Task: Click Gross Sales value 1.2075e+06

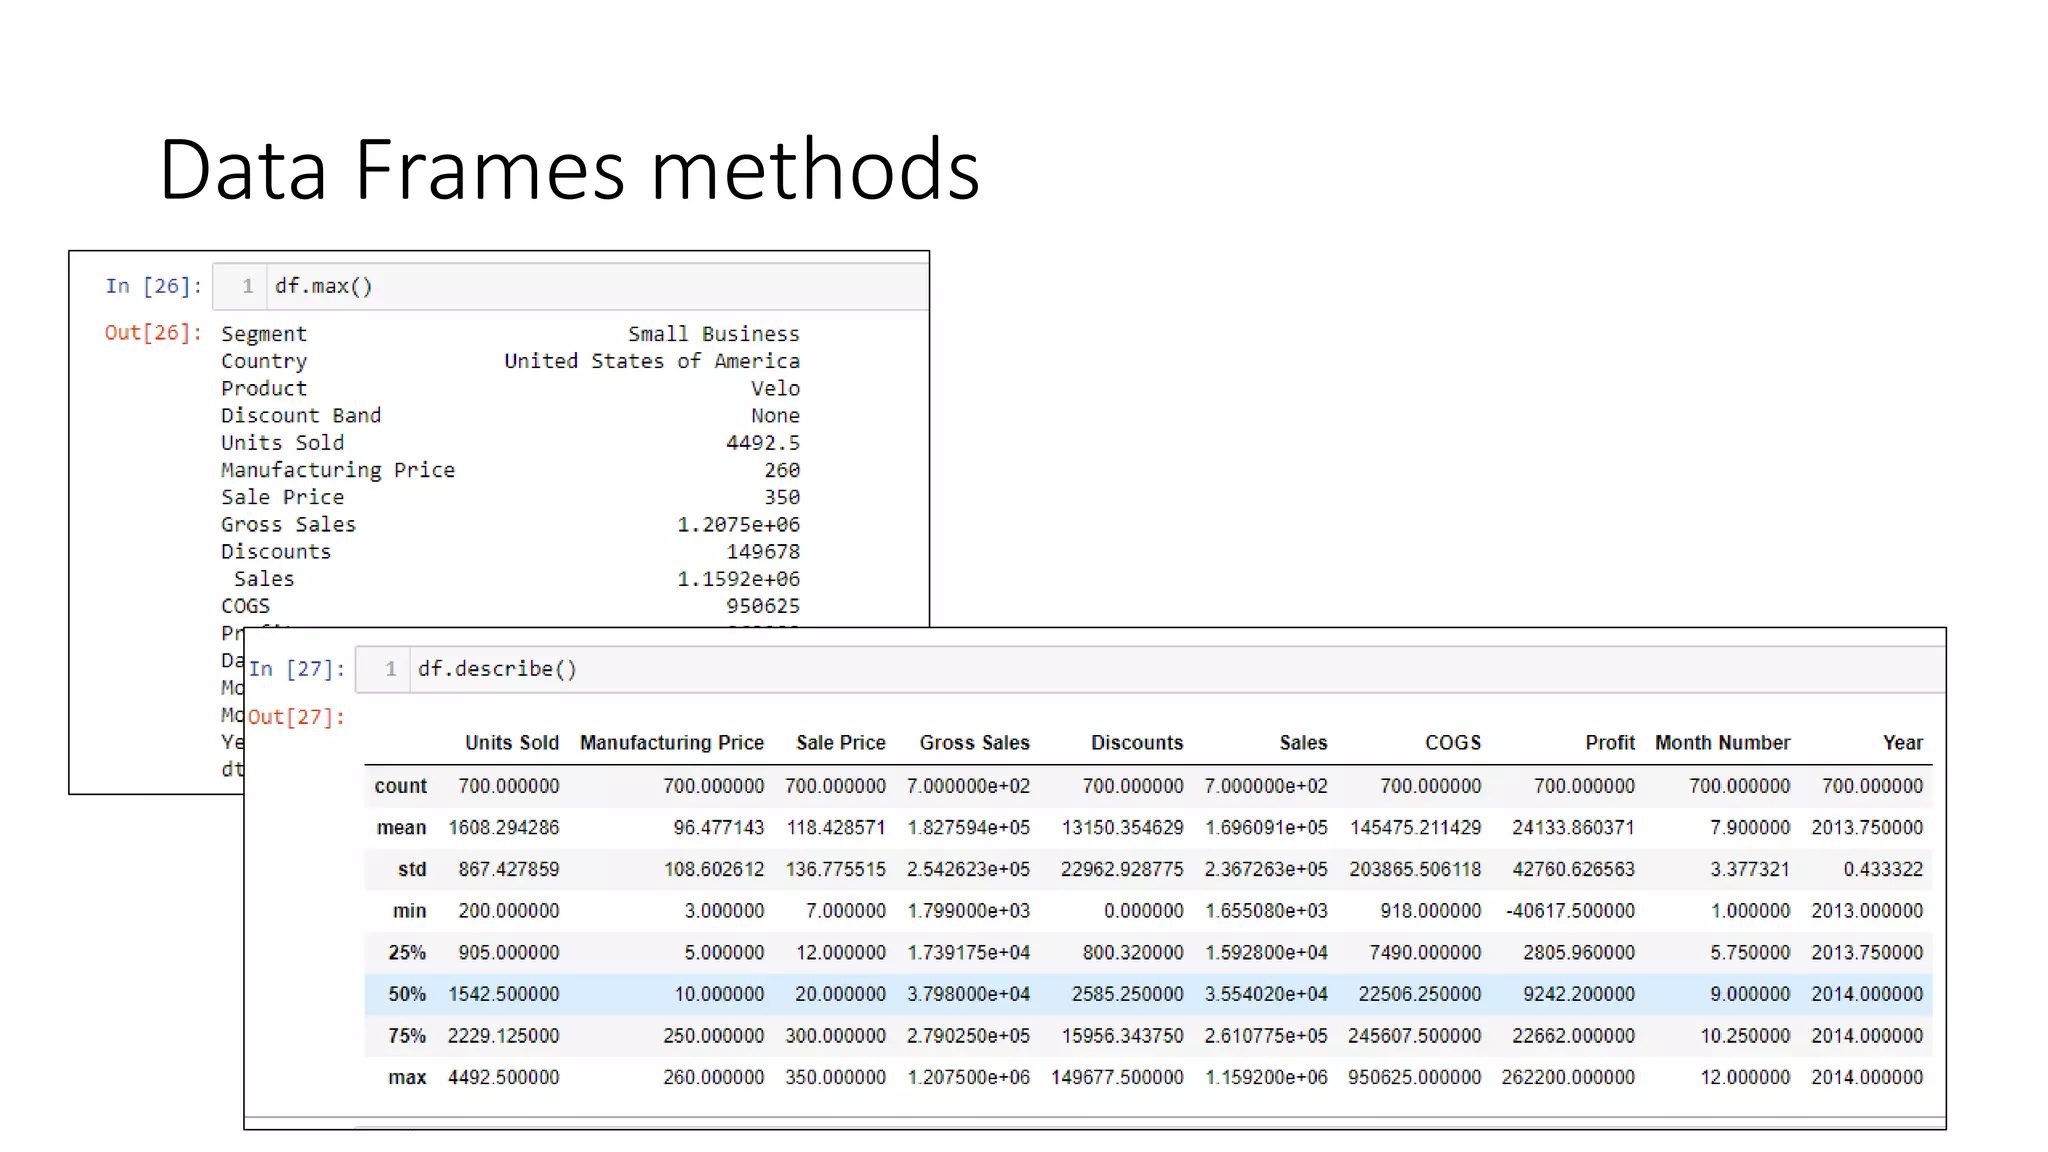Action: coord(739,525)
